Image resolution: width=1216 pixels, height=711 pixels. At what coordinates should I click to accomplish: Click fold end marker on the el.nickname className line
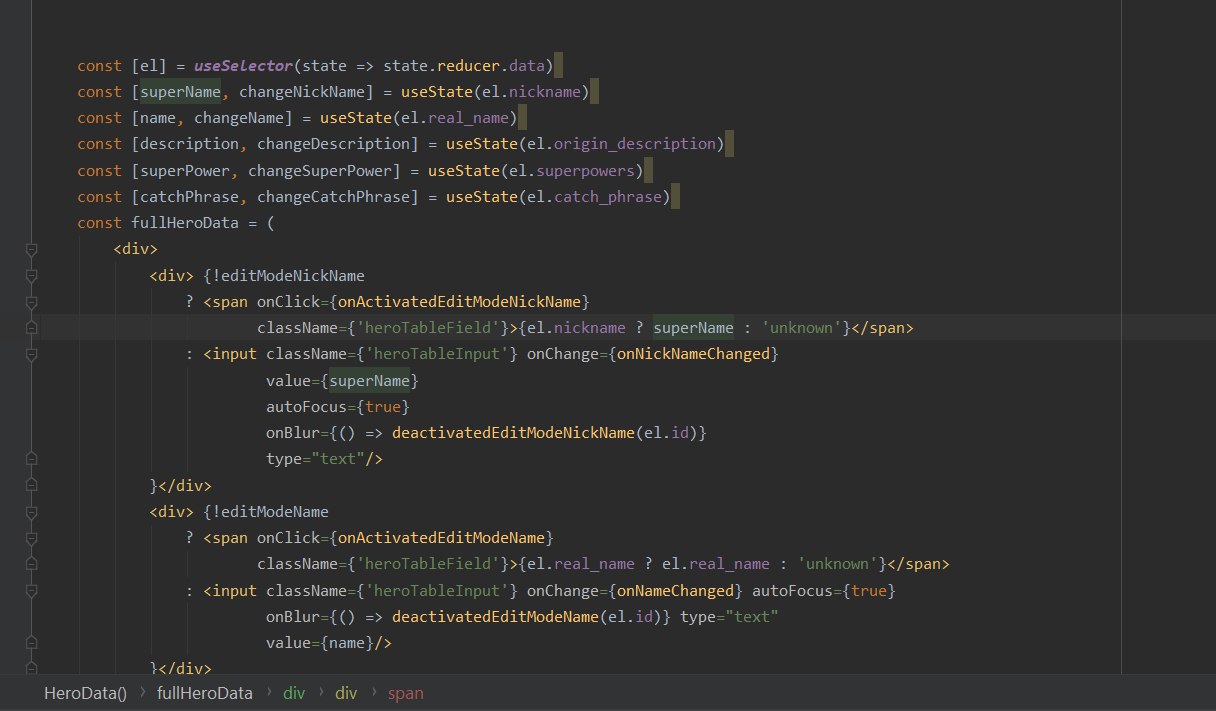31,327
